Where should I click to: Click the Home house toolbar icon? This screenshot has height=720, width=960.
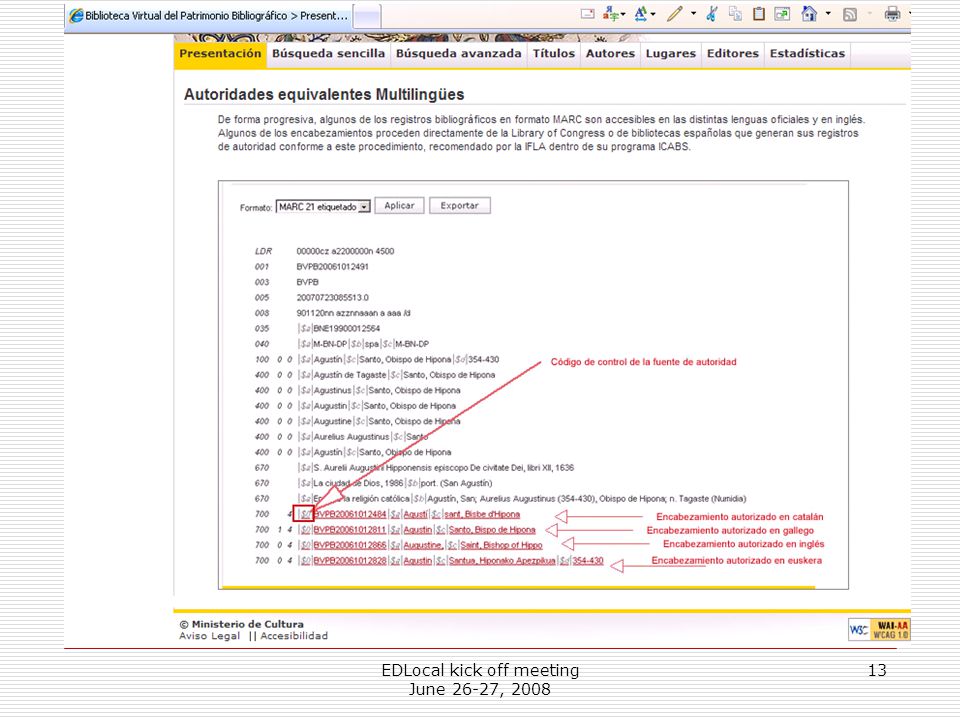(x=809, y=13)
